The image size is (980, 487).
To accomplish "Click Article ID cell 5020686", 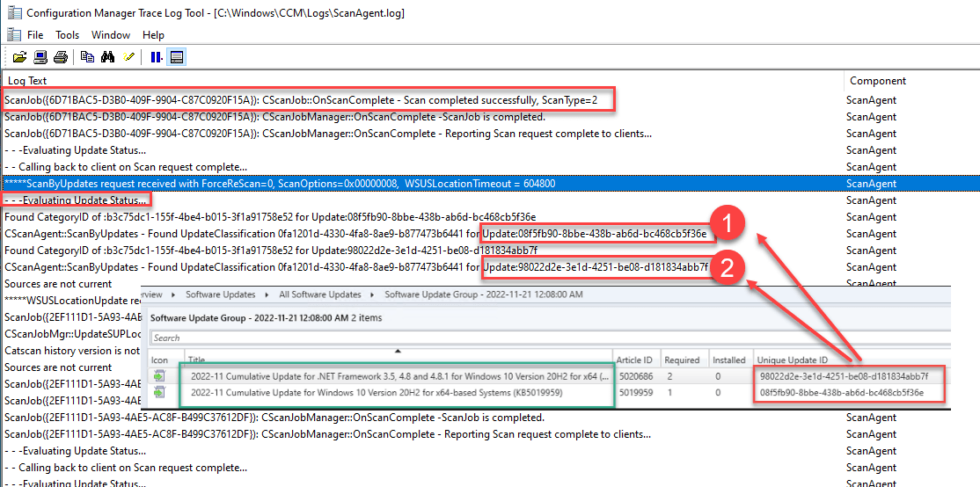I will (634, 376).
